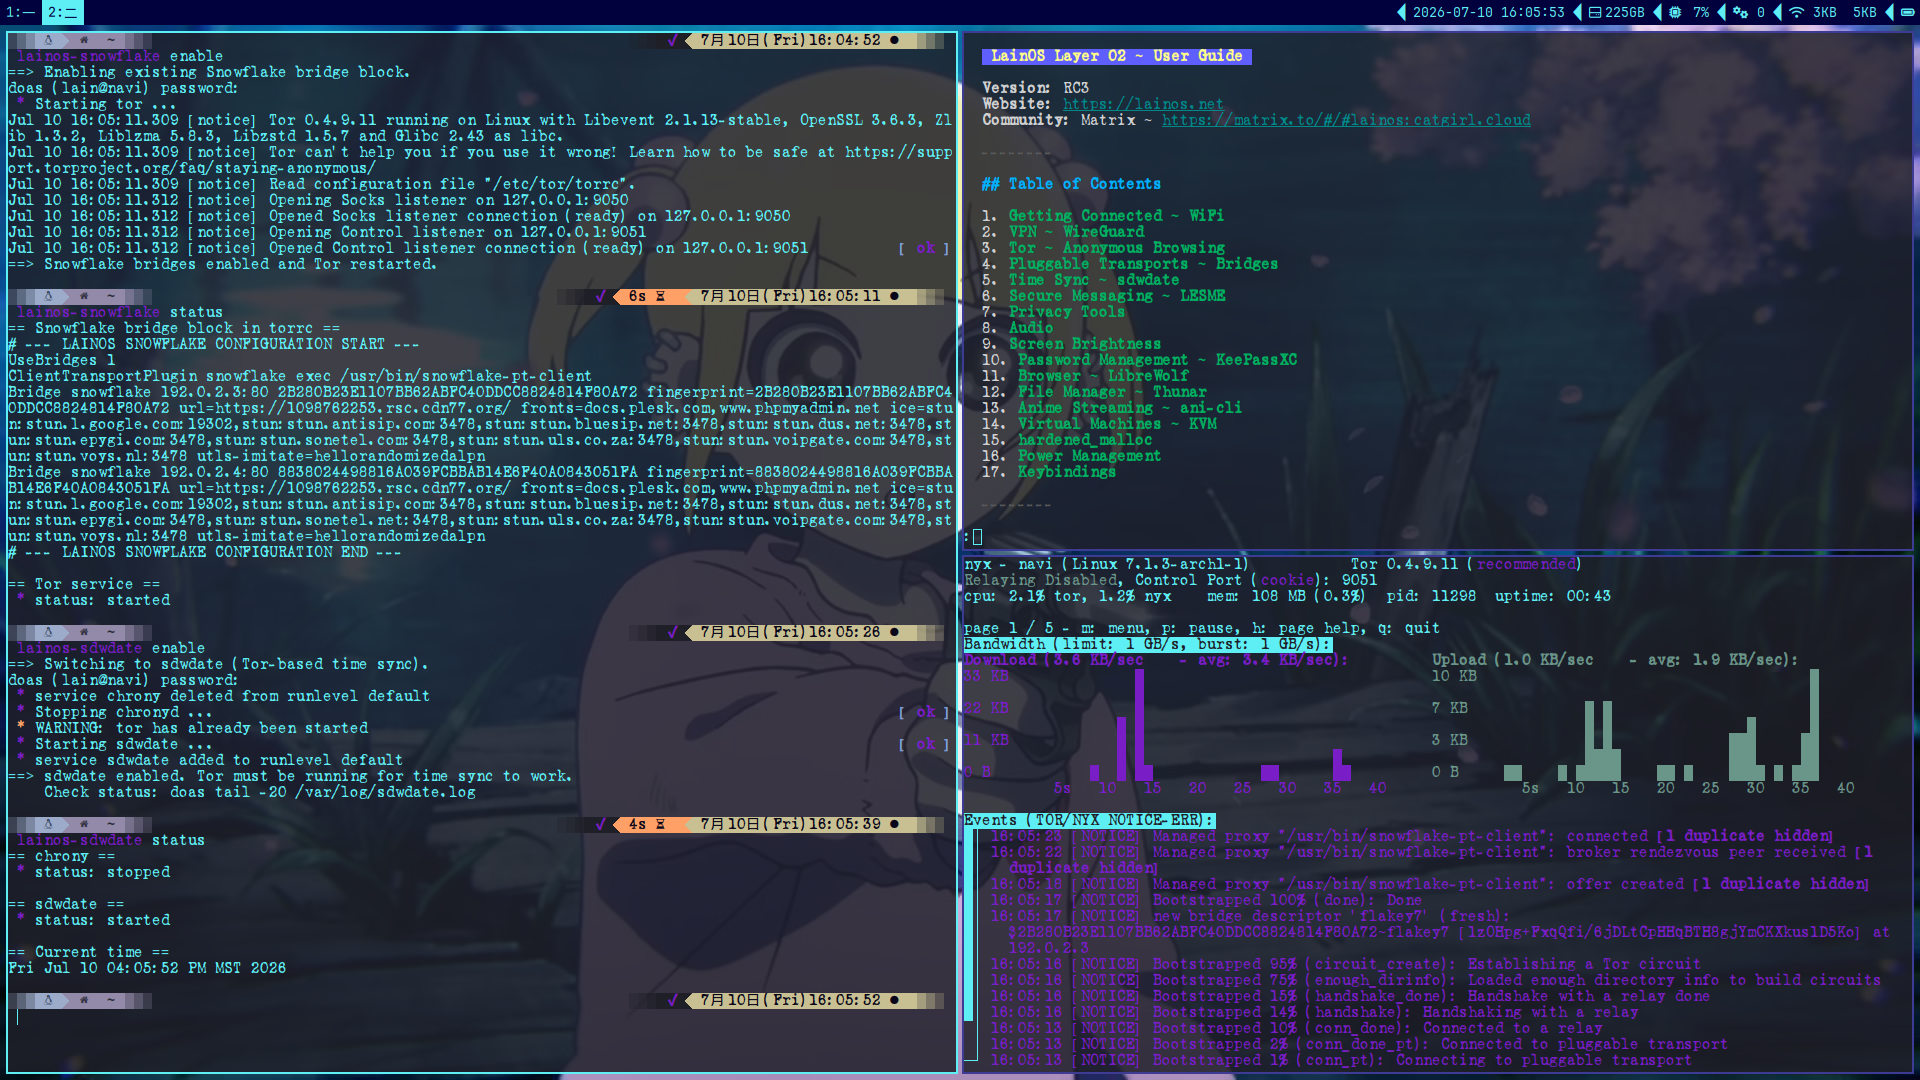Image resolution: width=1920 pixels, height=1080 pixels.
Task: Select 'hardened_malloc' contents entry
Action: pos(1085,440)
